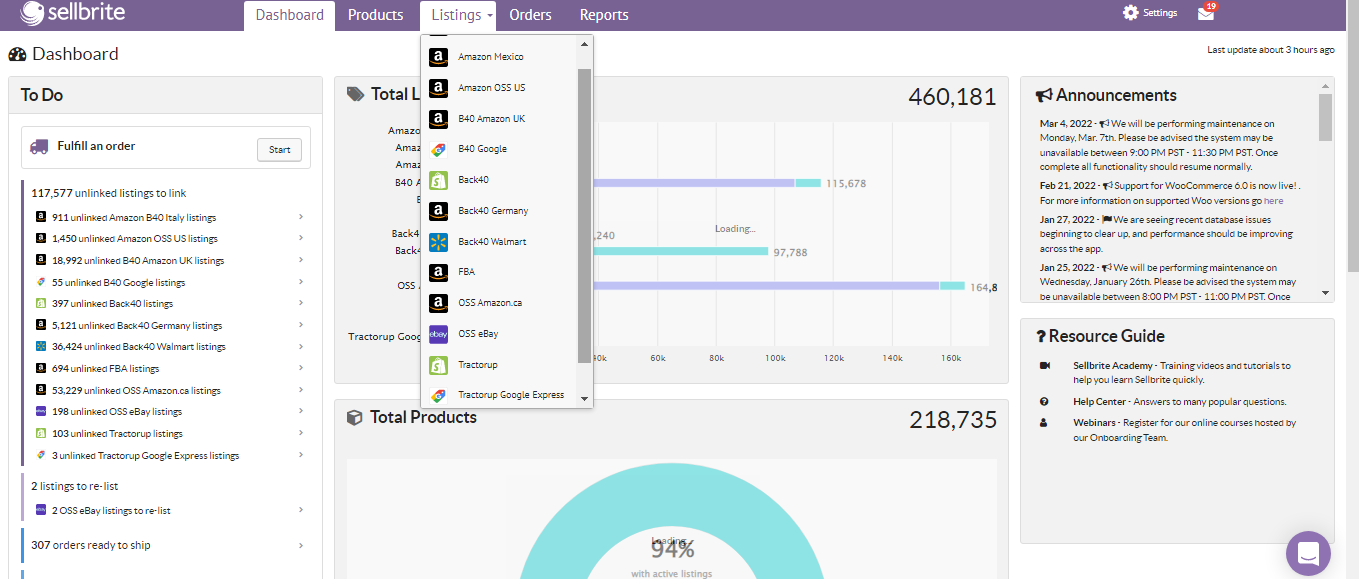Start fulfilling an order
This screenshot has height=579, width=1359.
pyautogui.click(x=280, y=150)
